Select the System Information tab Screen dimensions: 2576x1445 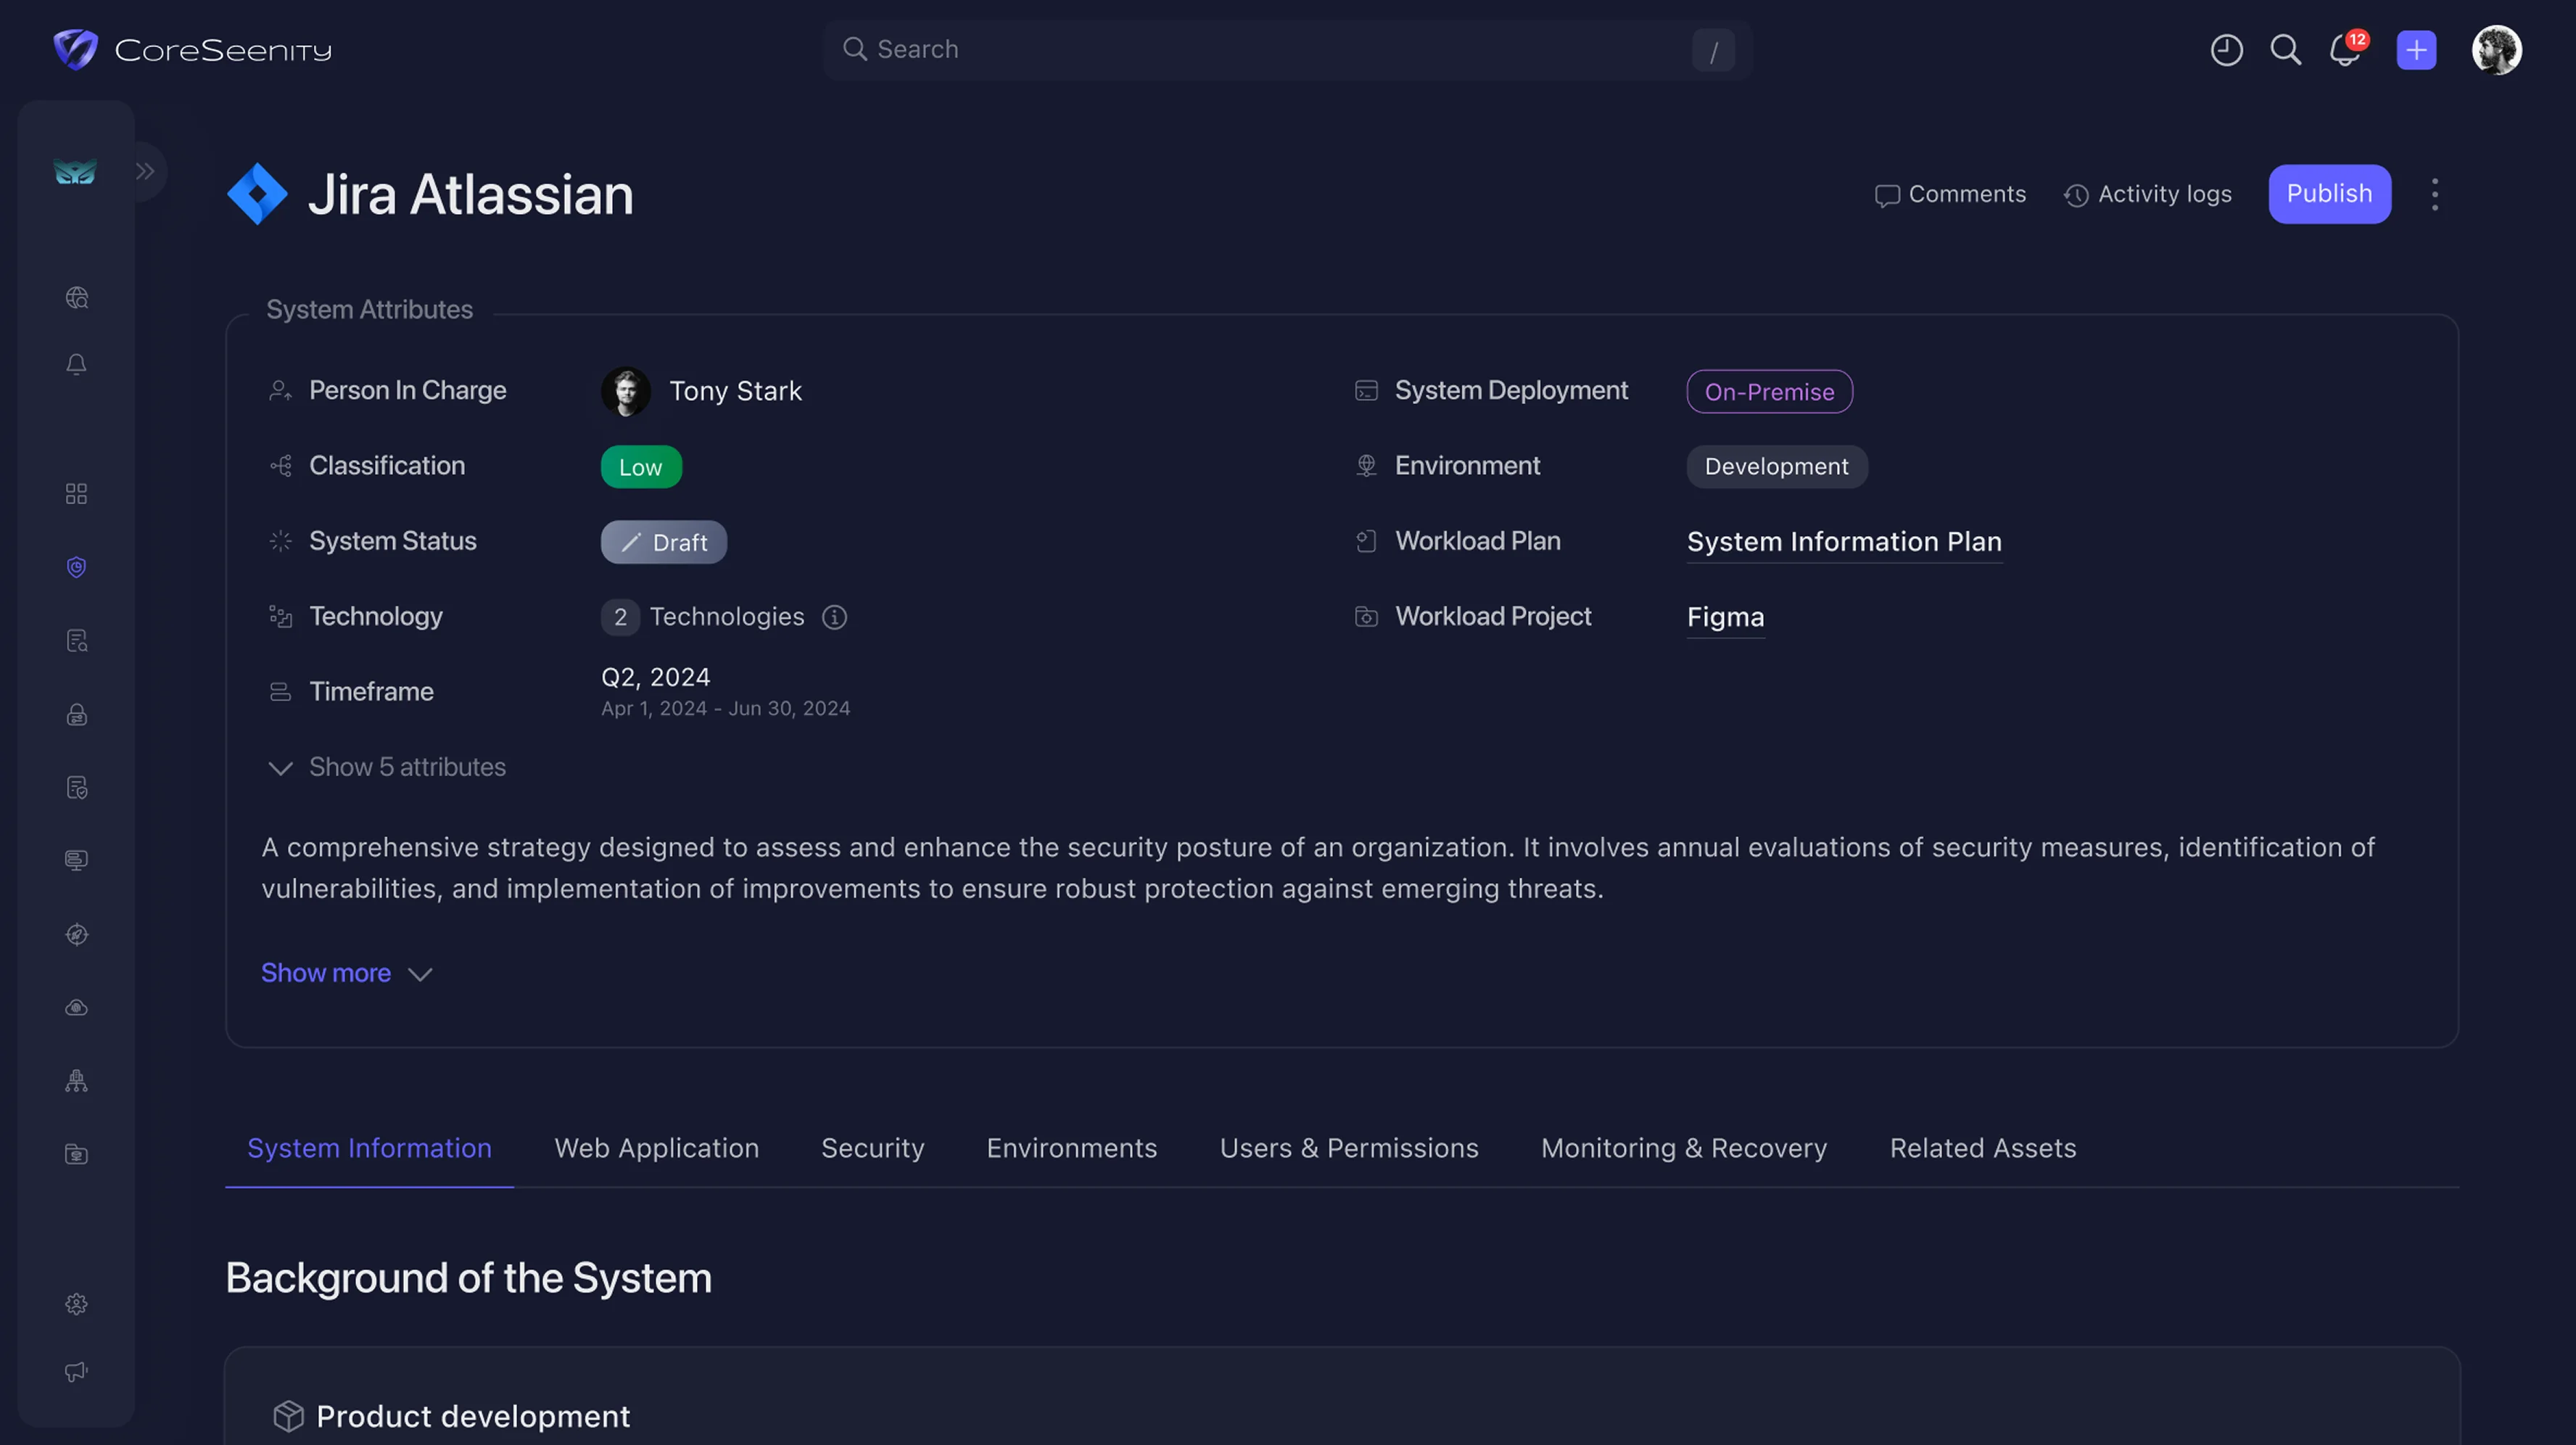(369, 1148)
